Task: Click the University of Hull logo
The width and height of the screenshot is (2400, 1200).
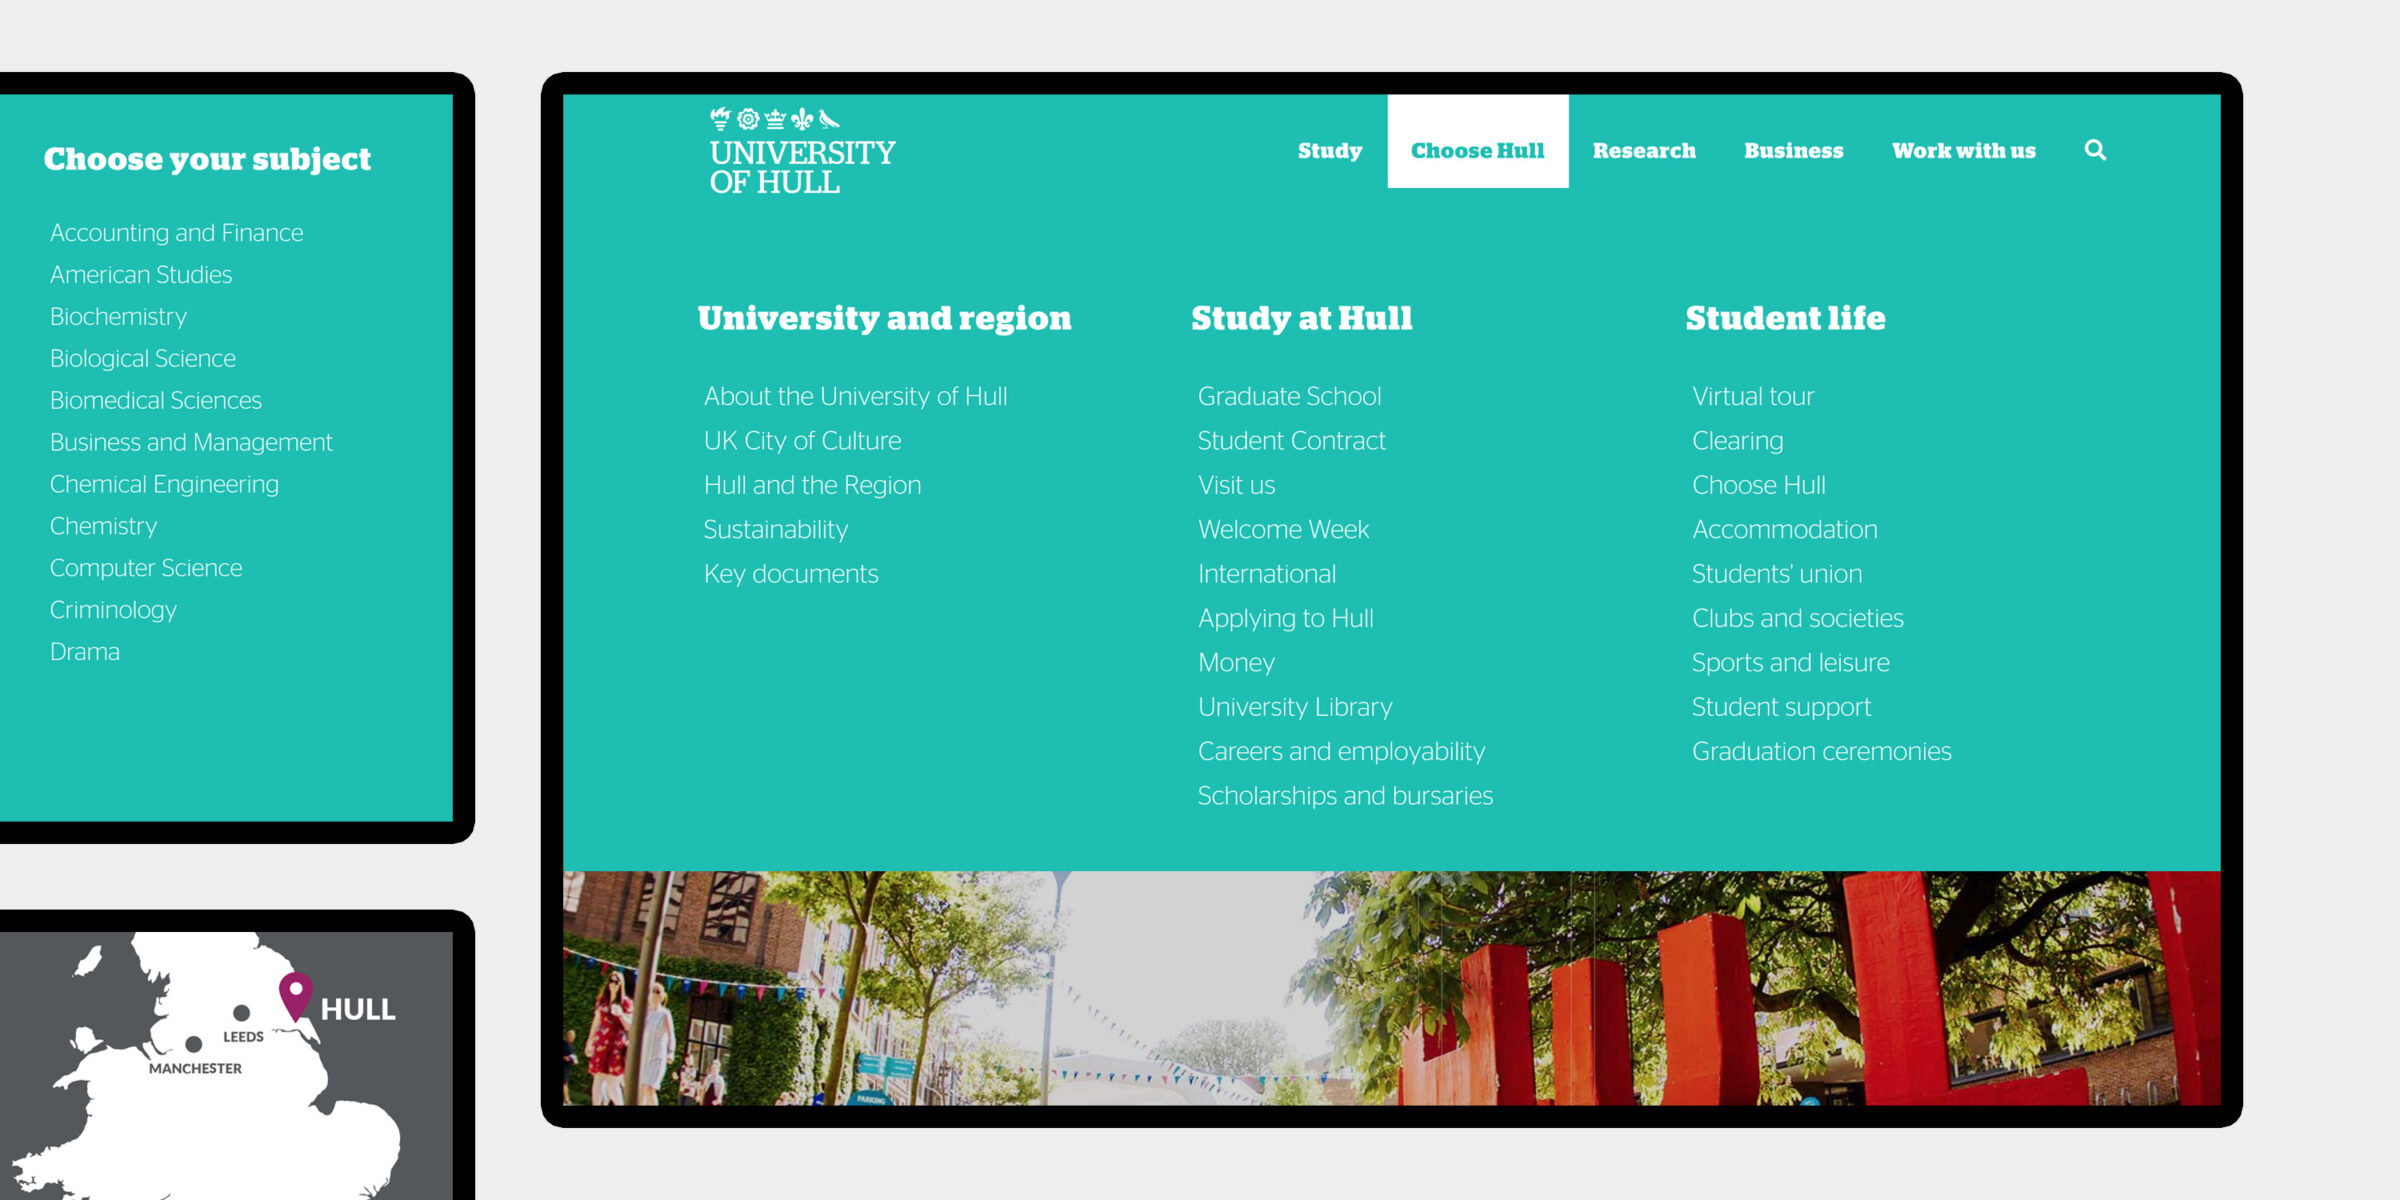Action: coord(802,151)
